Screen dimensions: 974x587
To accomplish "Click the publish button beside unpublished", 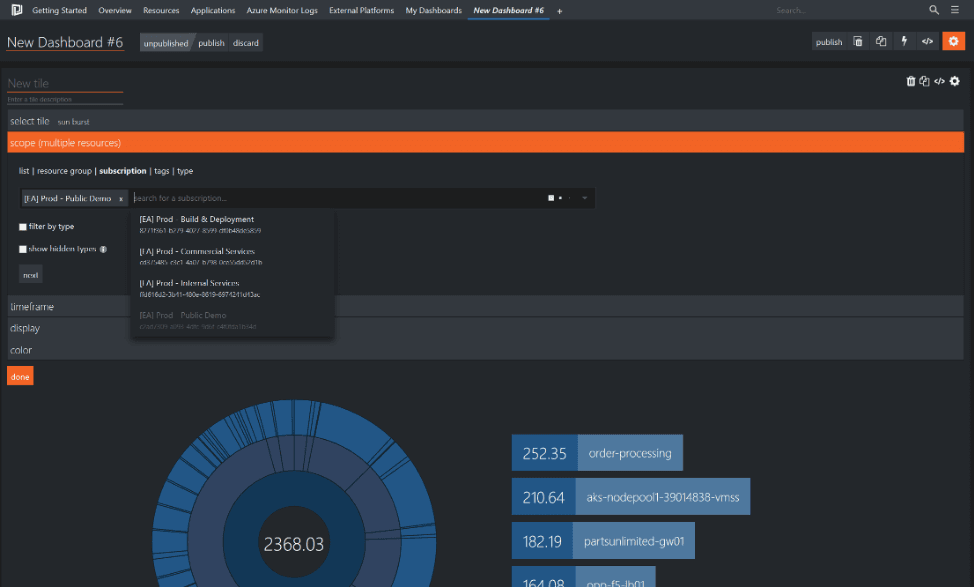I will (x=211, y=43).
